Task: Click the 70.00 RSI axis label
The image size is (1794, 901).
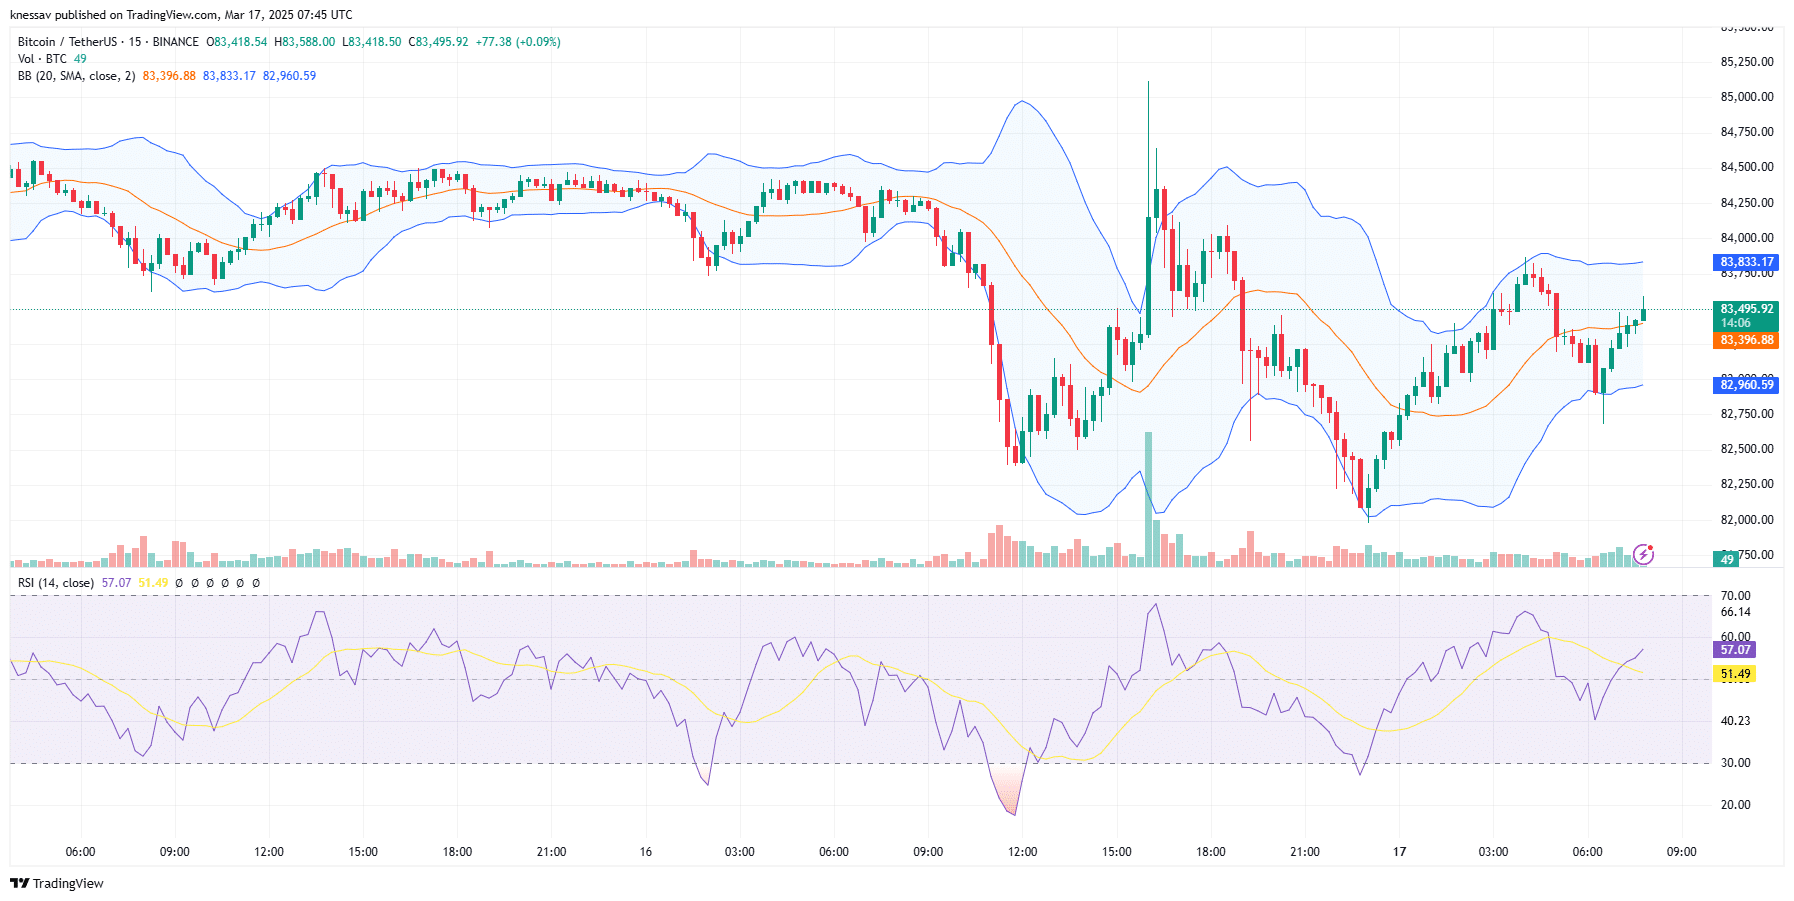Action: pyautogui.click(x=1735, y=596)
